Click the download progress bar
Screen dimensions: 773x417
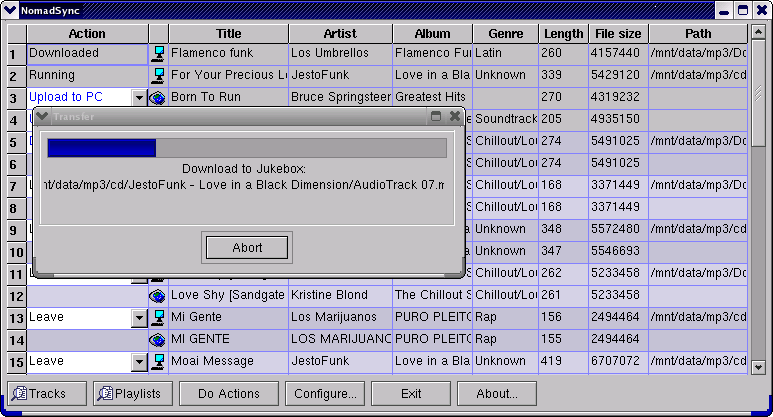(247, 149)
